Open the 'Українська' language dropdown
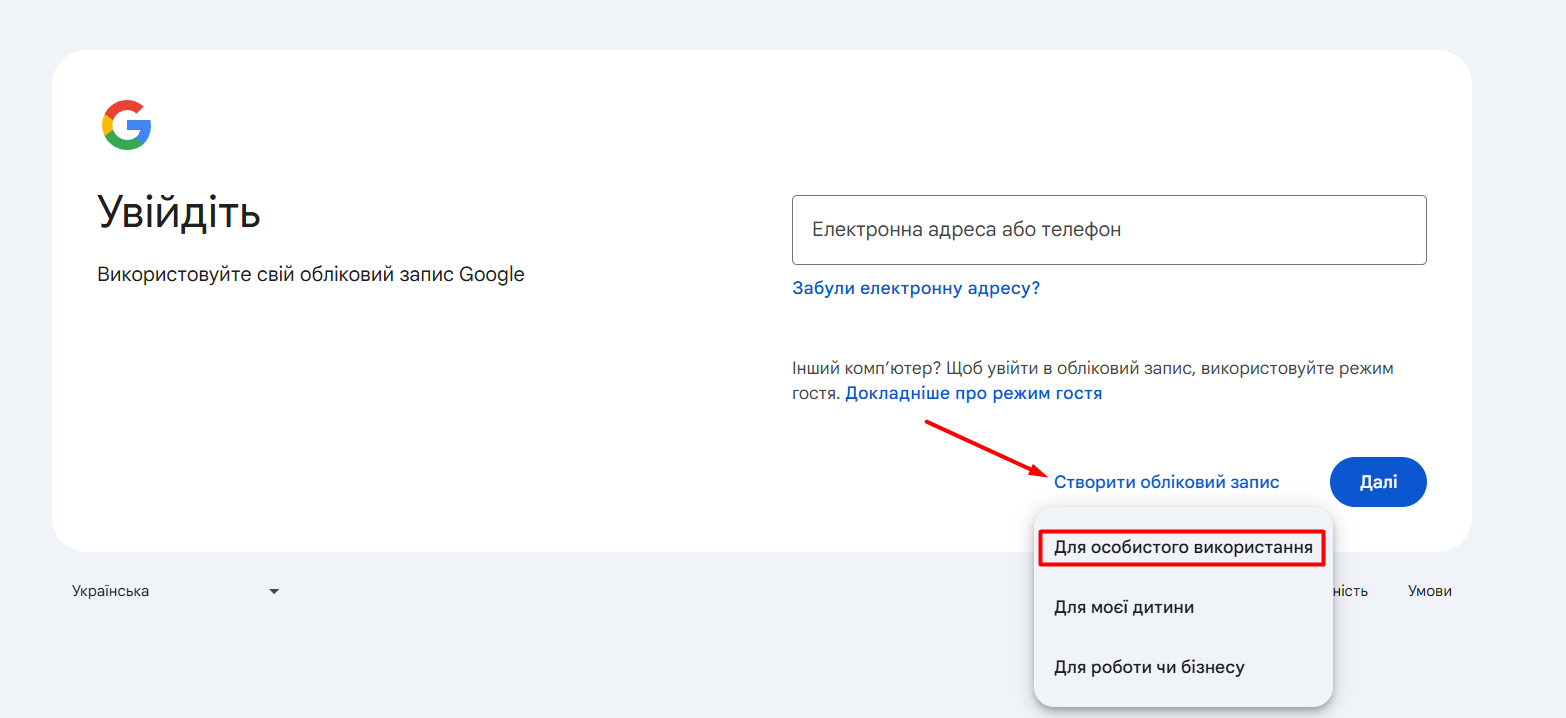This screenshot has width=1566, height=718. click(x=176, y=591)
